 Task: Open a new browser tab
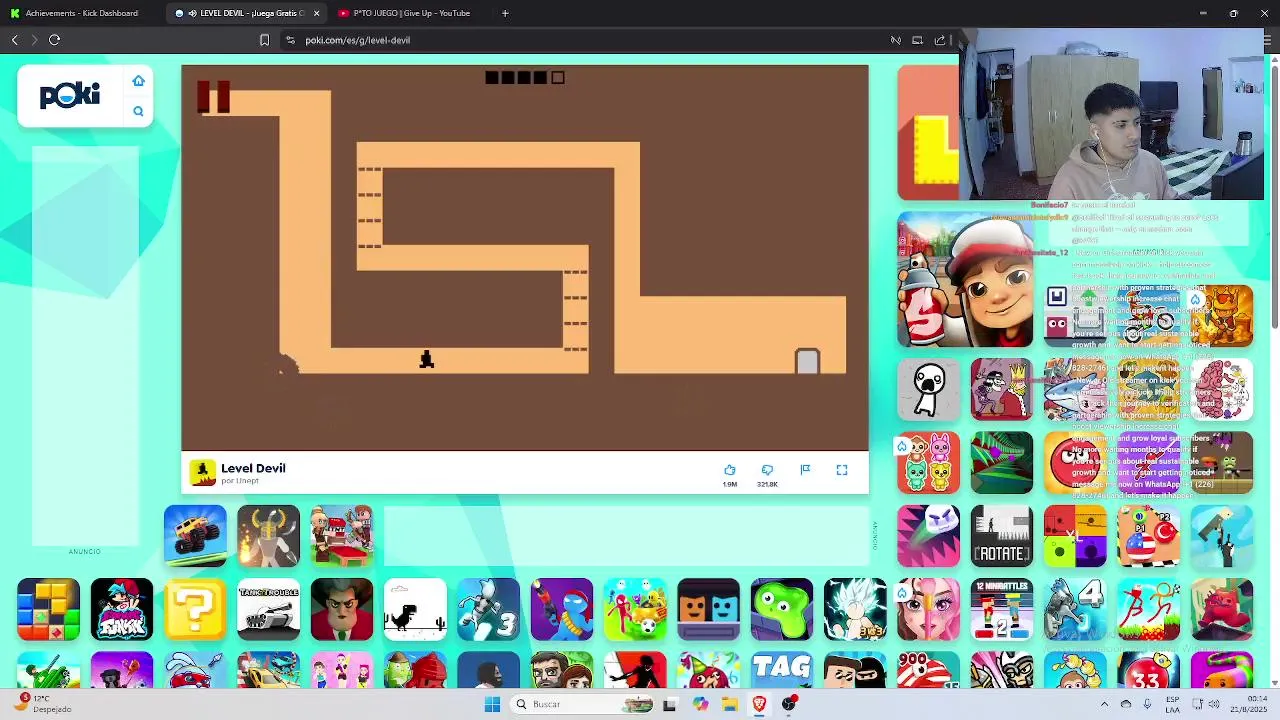tap(505, 13)
